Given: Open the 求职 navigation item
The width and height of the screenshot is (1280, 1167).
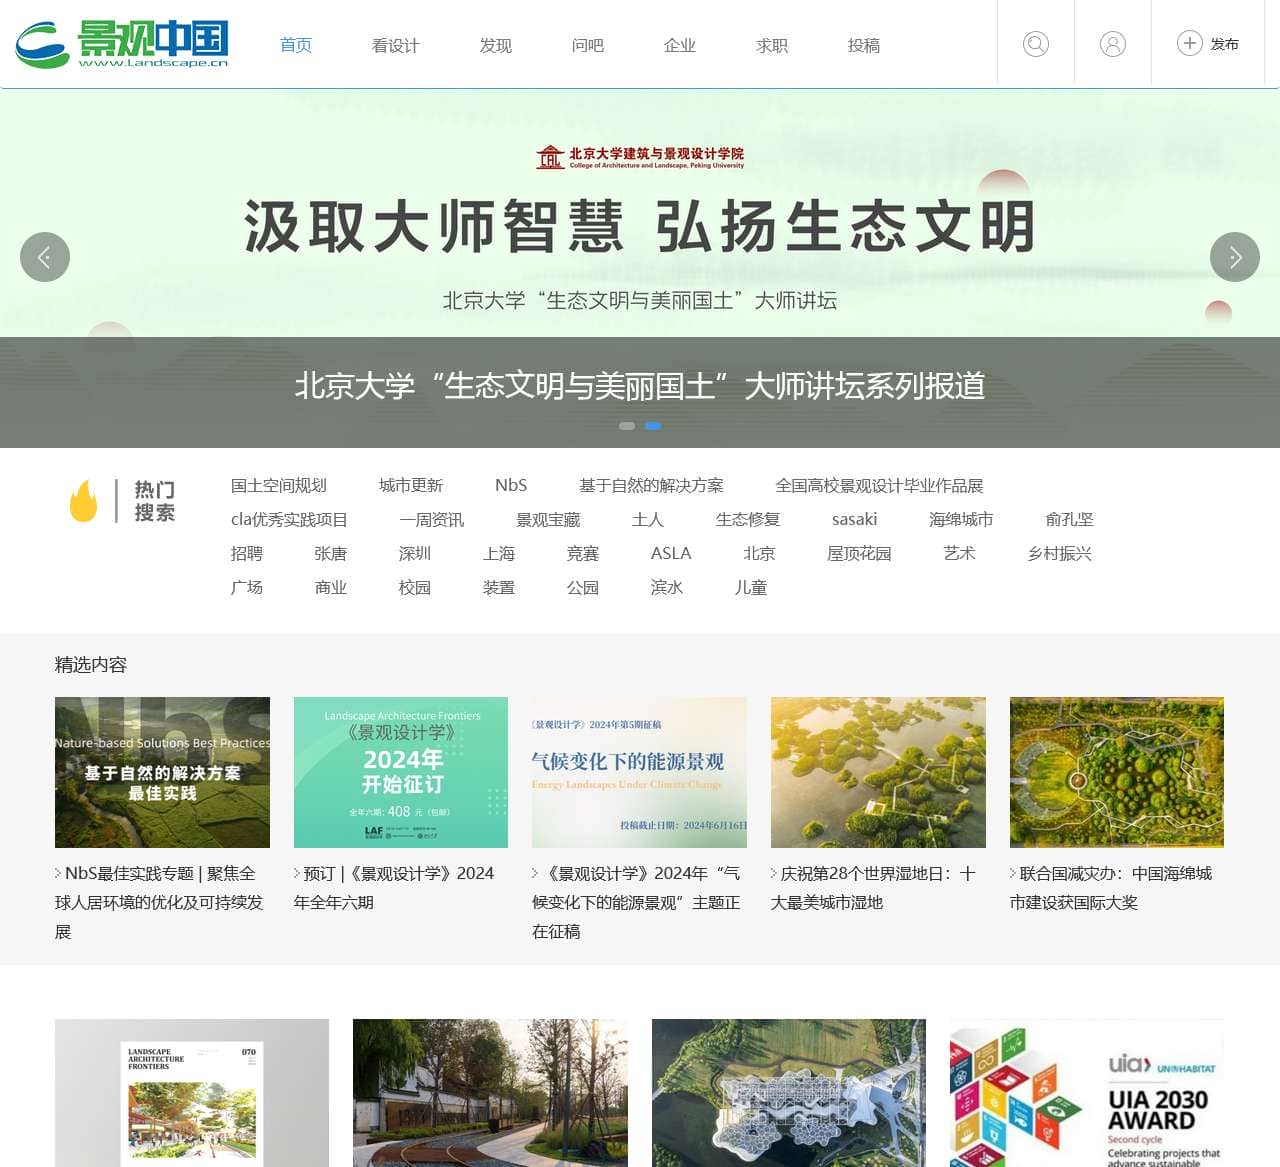Looking at the screenshot, I should click(x=772, y=45).
